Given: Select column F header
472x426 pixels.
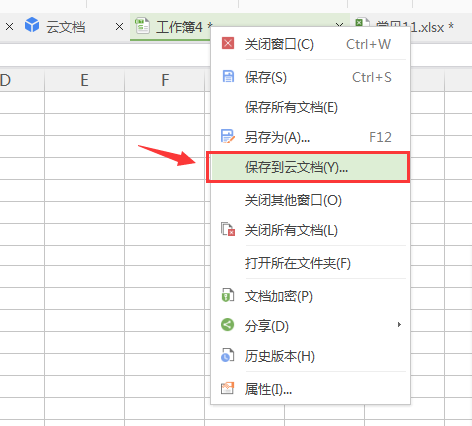Looking at the screenshot, I should (165, 80).
